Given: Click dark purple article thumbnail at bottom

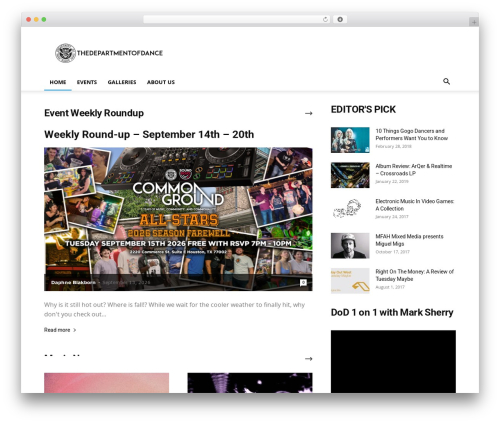Looking at the screenshot, I should pyautogui.click(x=250, y=383).
